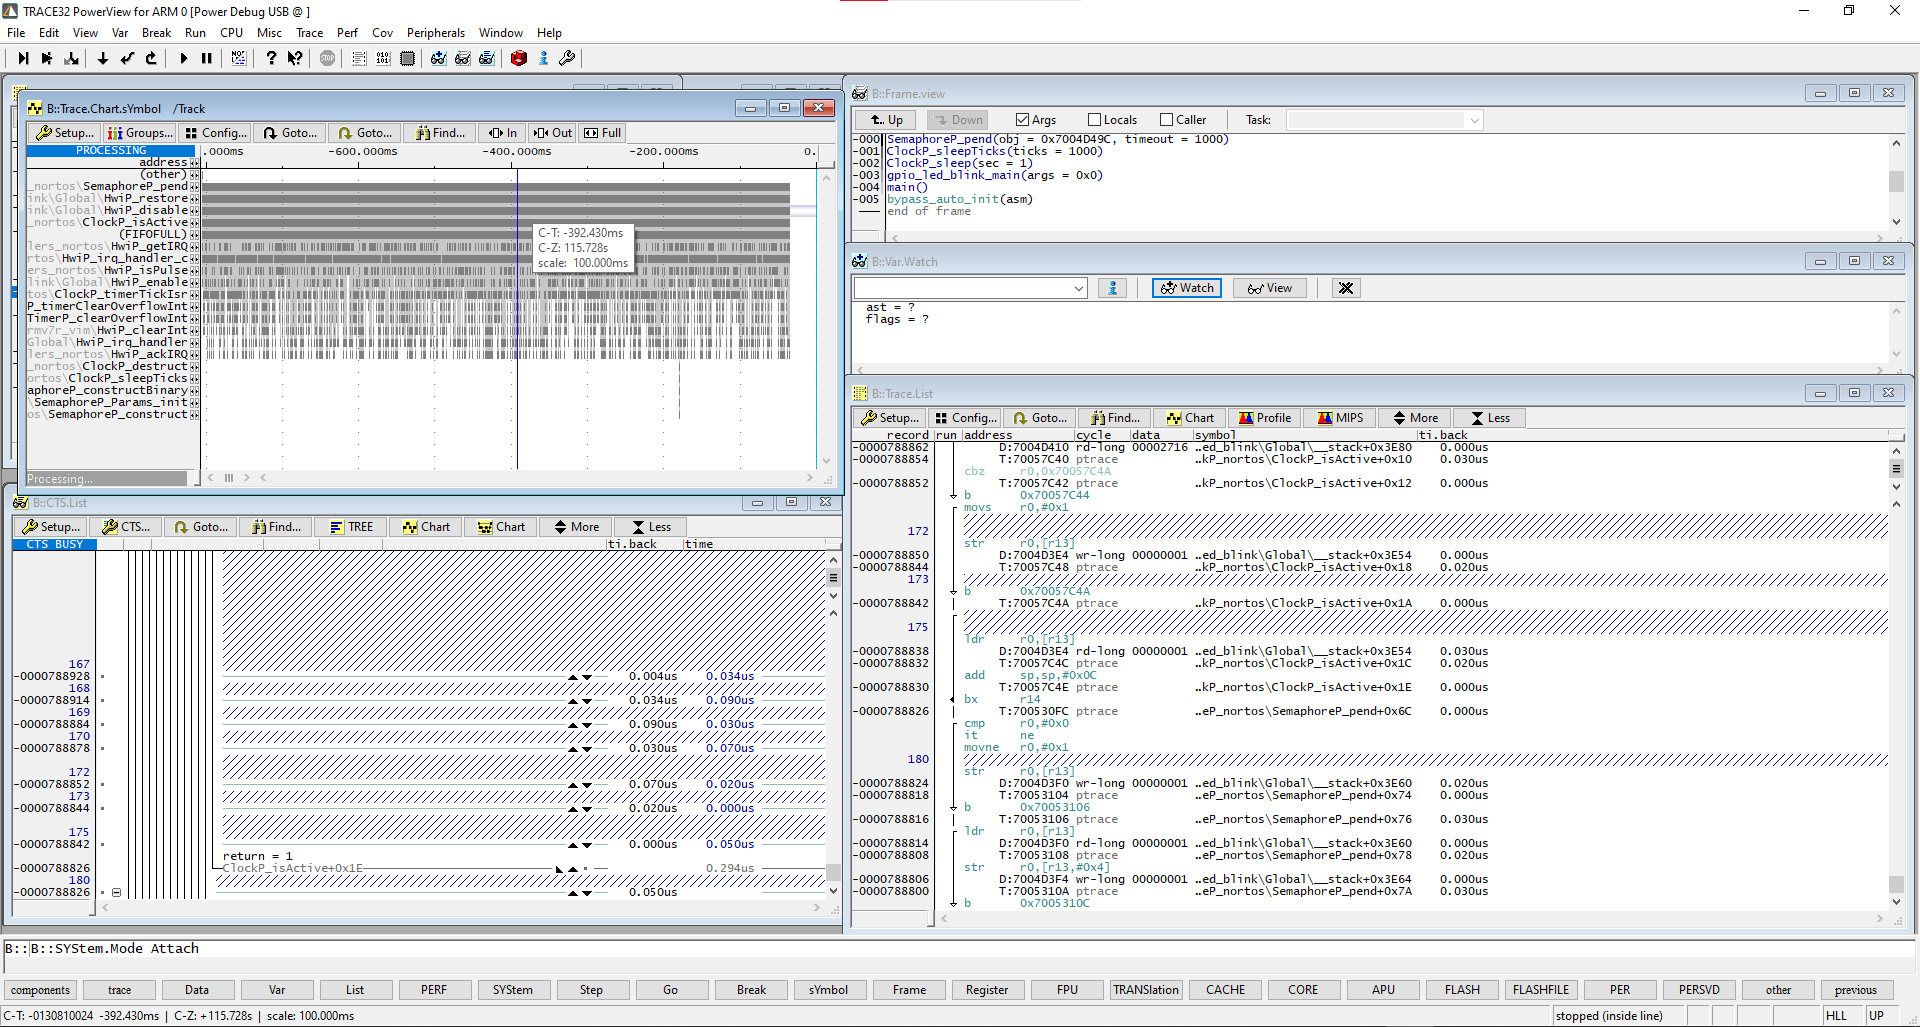This screenshot has width=1920, height=1027.
Task: Click Config in the Trace.Chart.sYmbol toolbar
Action: click(x=215, y=133)
